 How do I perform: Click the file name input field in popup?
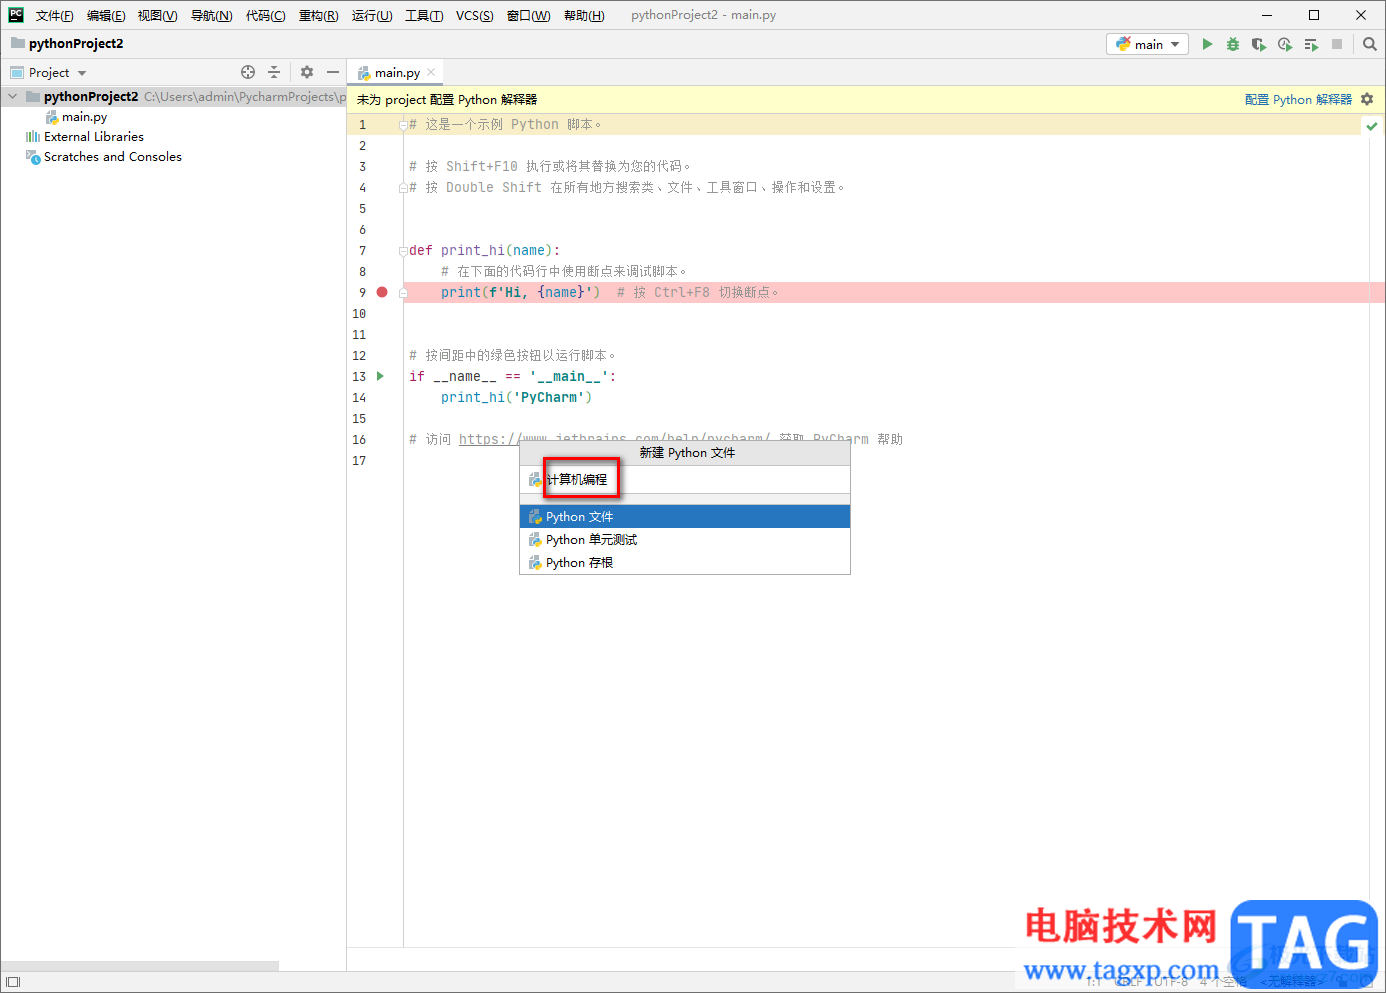(685, 479)
